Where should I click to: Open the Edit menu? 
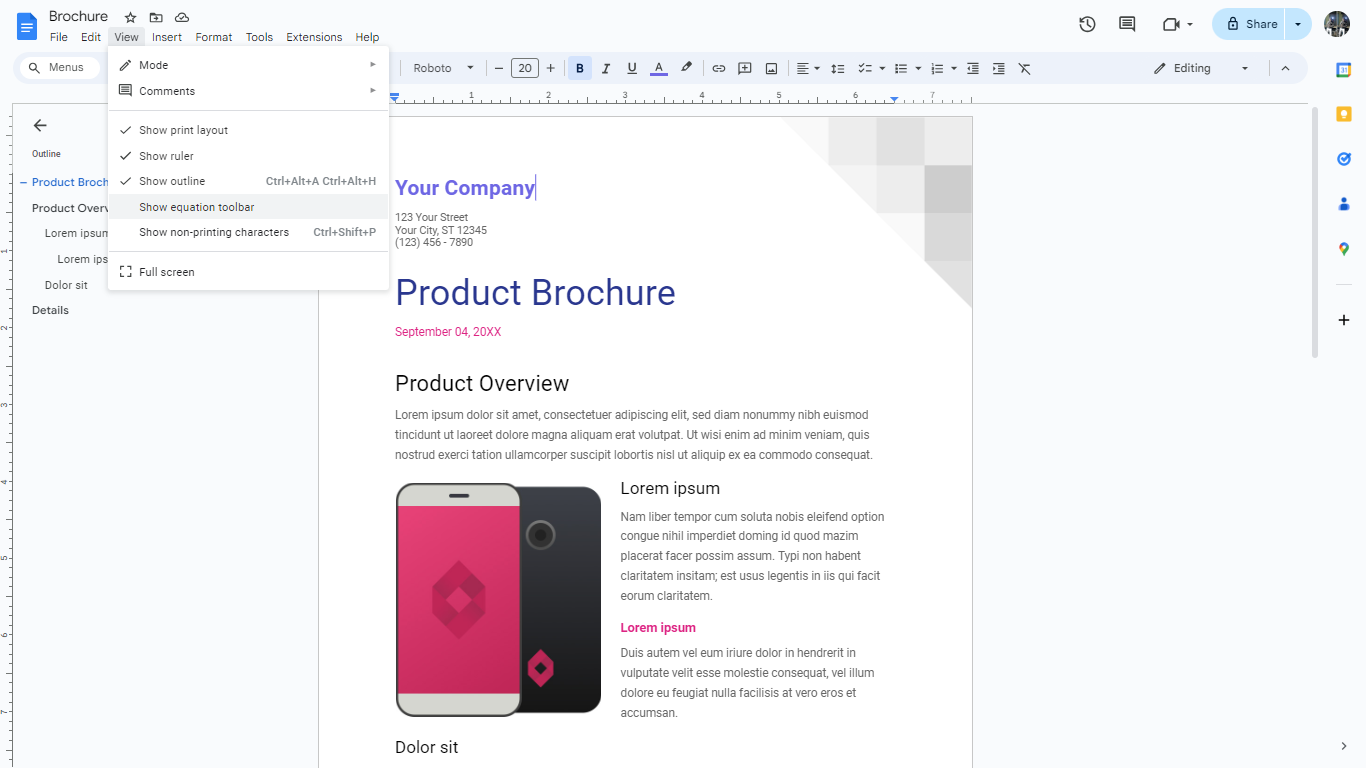[91, 37]
